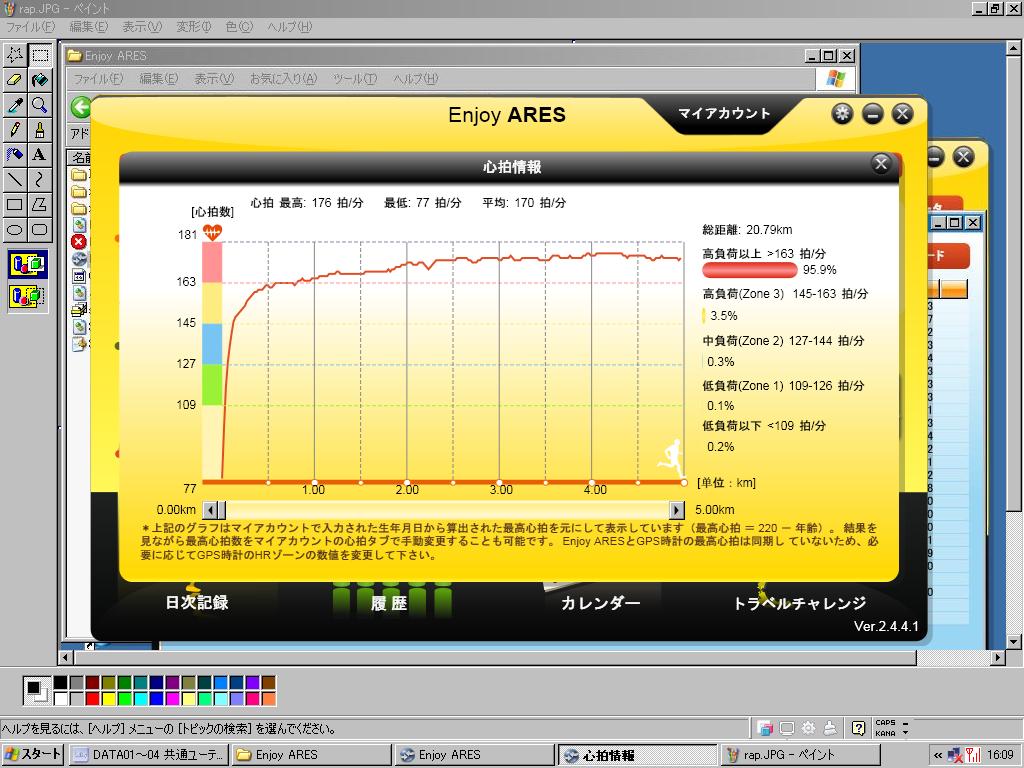This screenshot has width=1024, height=768.
Task: Click the runner figure at chart end
Action: [671, 458]
